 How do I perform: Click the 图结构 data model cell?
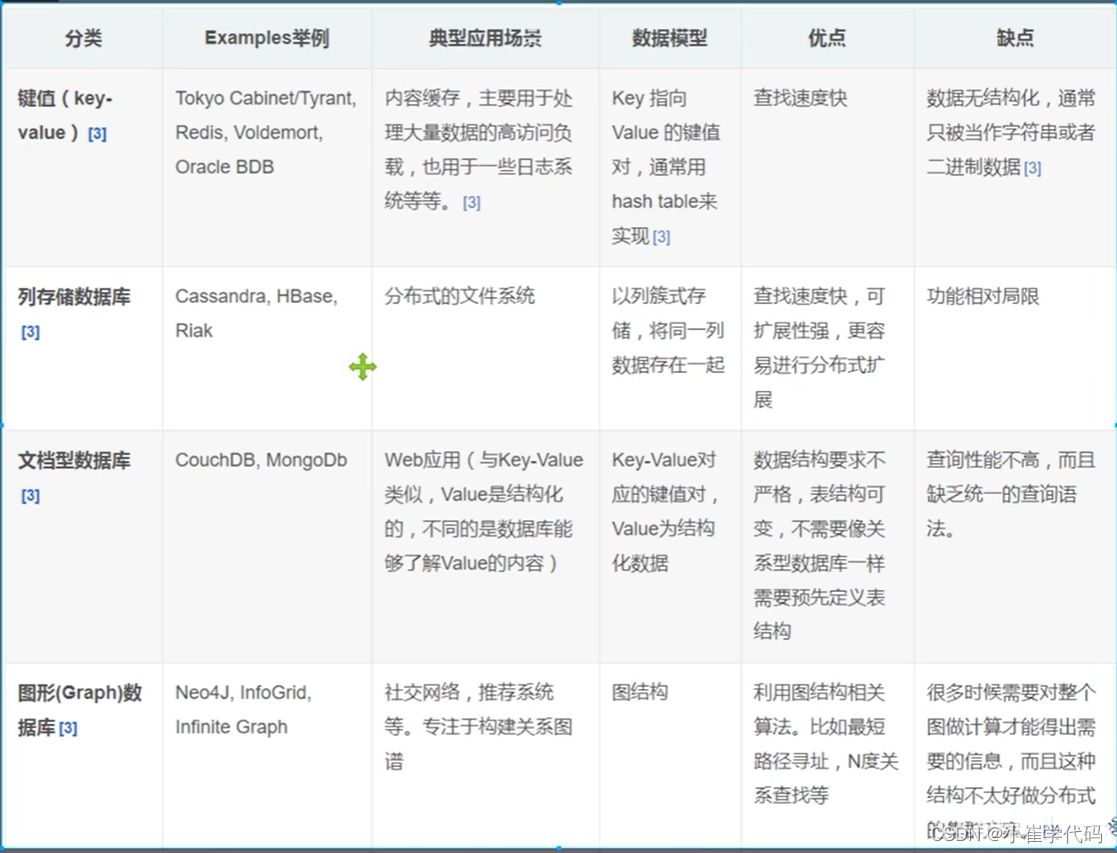pyautogui.click(x=641, y=692)
